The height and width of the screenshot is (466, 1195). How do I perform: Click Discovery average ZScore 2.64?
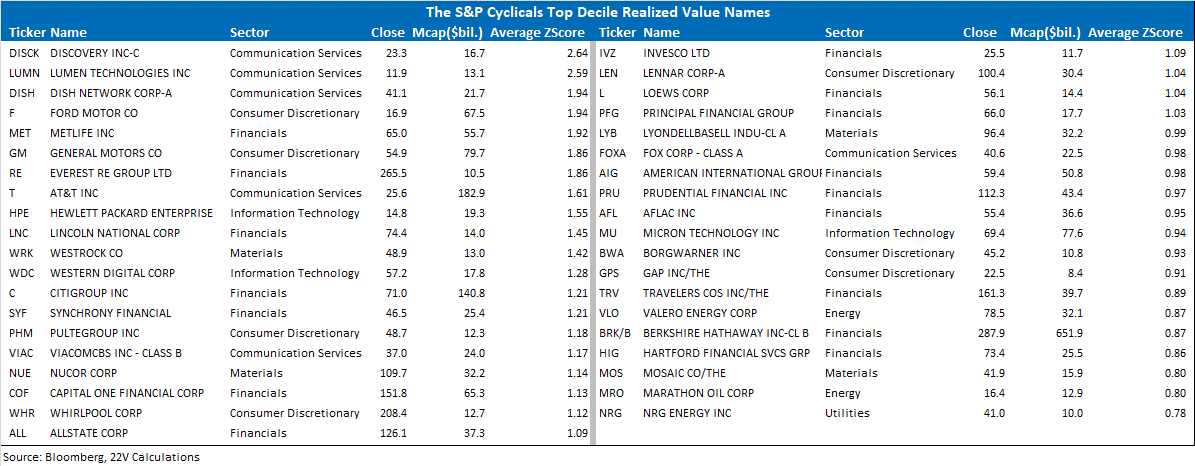tap(576, 53)
